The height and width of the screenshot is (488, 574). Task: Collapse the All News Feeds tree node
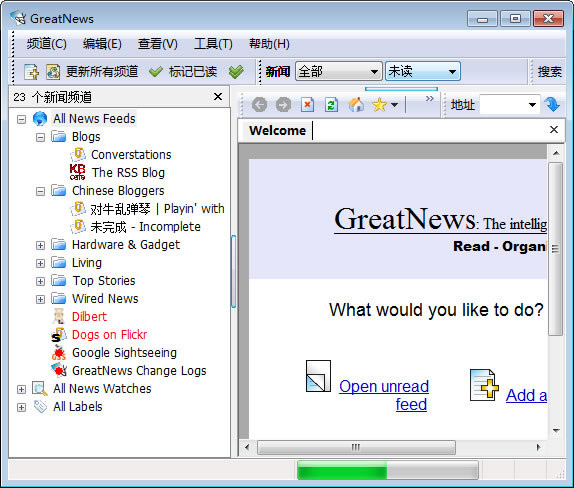click(x=22, y=119)
